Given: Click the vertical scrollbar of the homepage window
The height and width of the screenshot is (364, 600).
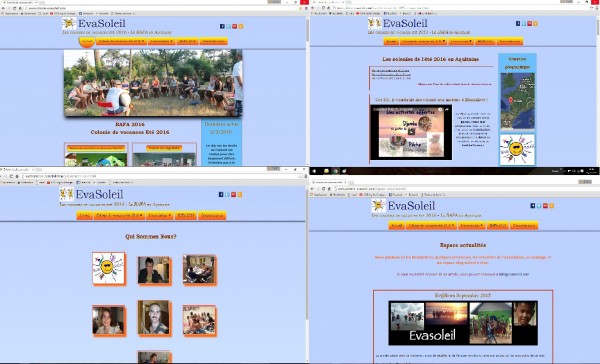Looking at the screenshot, I should [307, 31].
